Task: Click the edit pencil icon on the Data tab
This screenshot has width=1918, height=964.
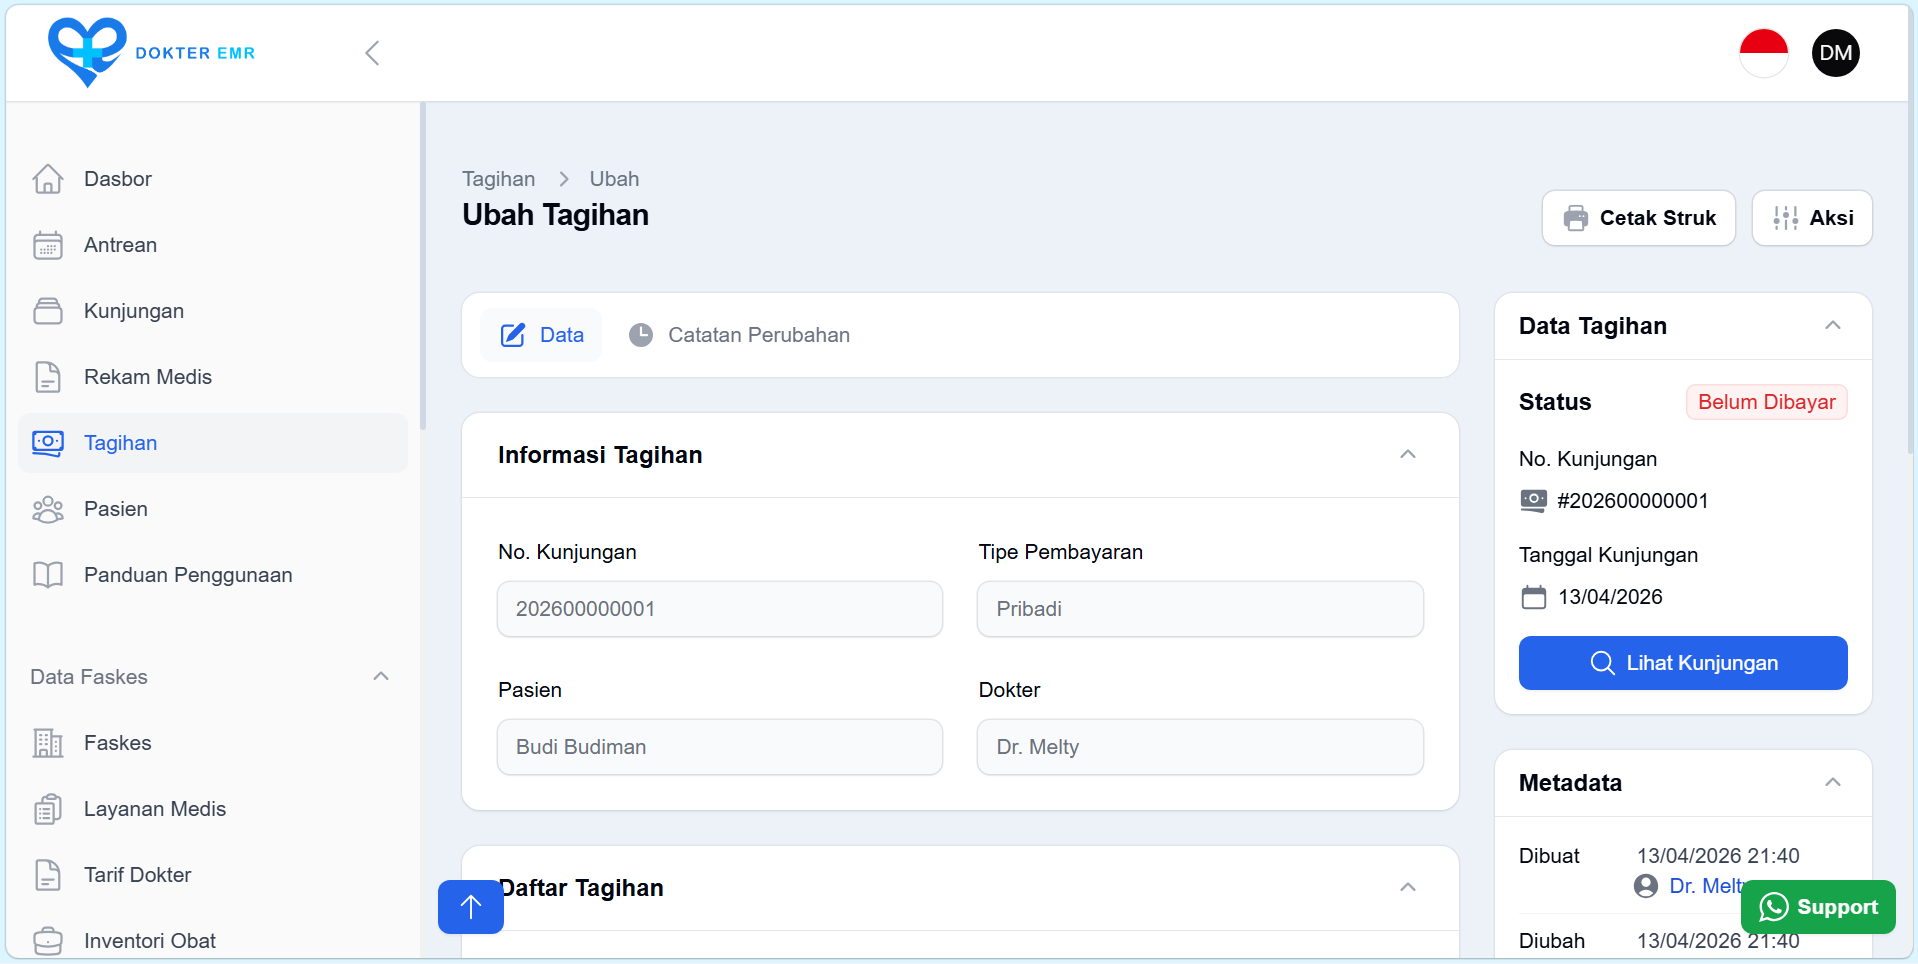Action: [513, 335]
